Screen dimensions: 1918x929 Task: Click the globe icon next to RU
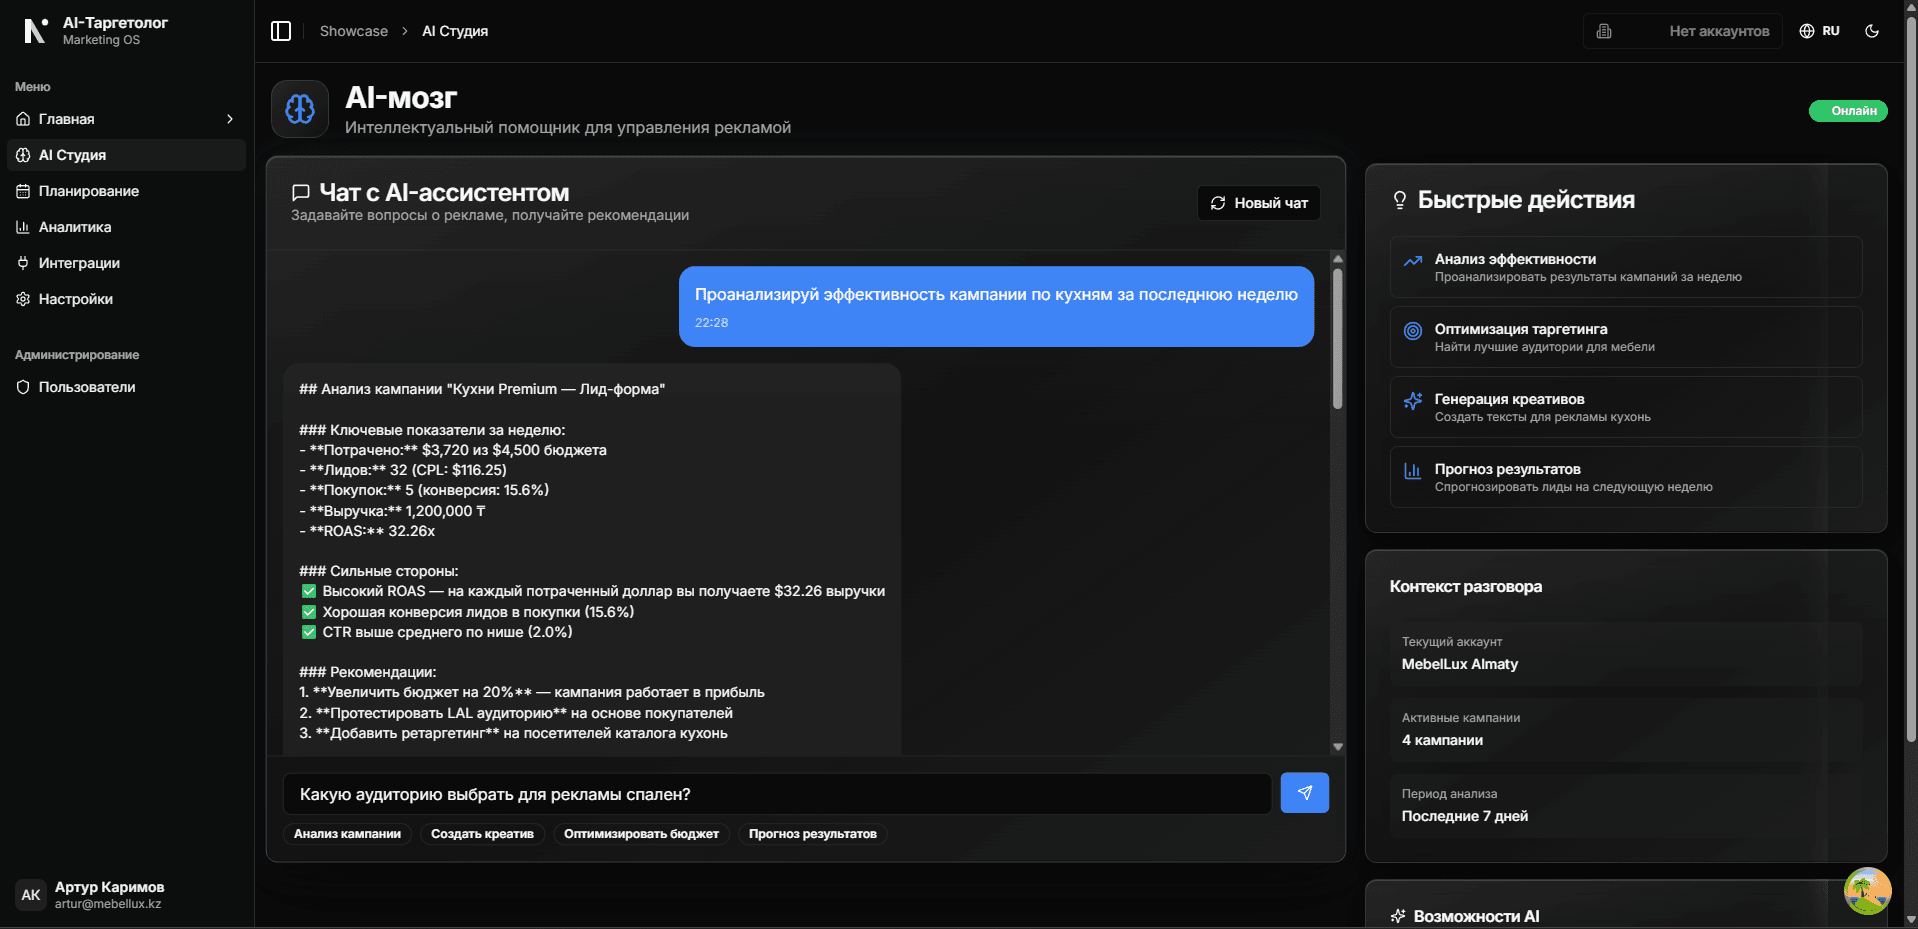1806,30
